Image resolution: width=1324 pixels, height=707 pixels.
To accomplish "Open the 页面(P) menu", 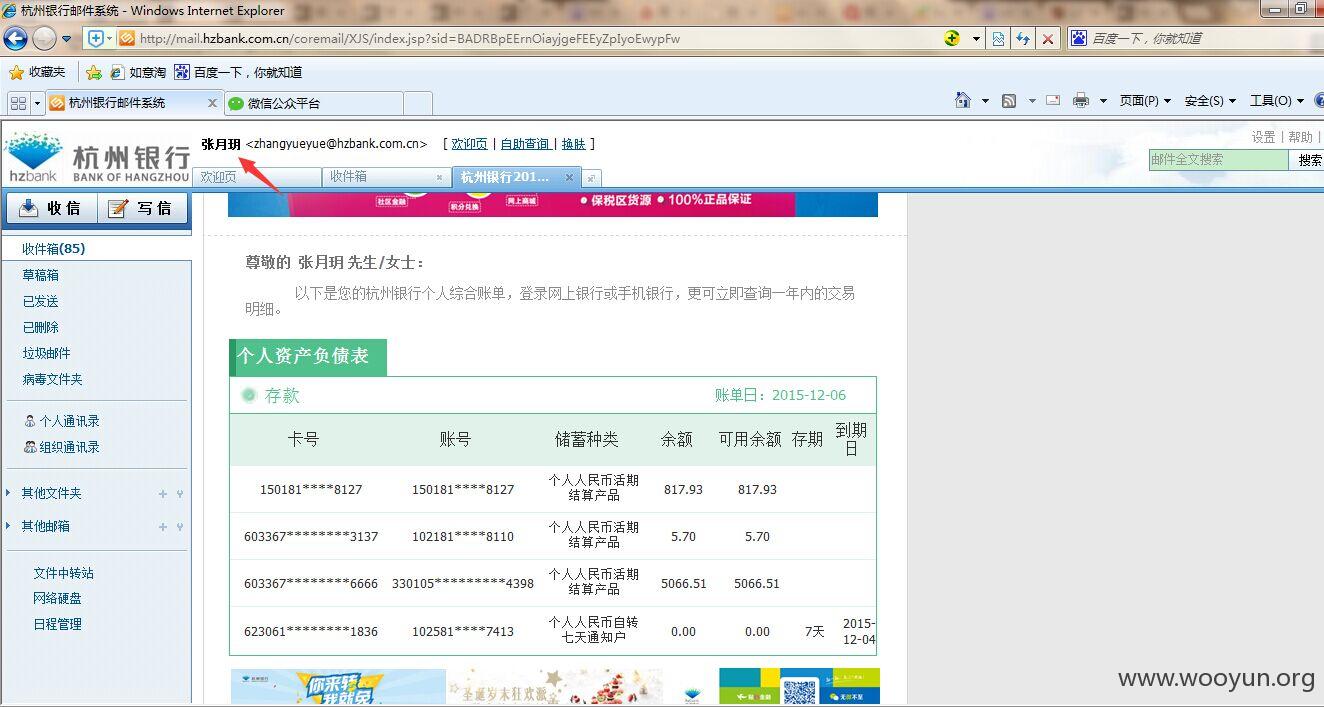I will 1144,101.
